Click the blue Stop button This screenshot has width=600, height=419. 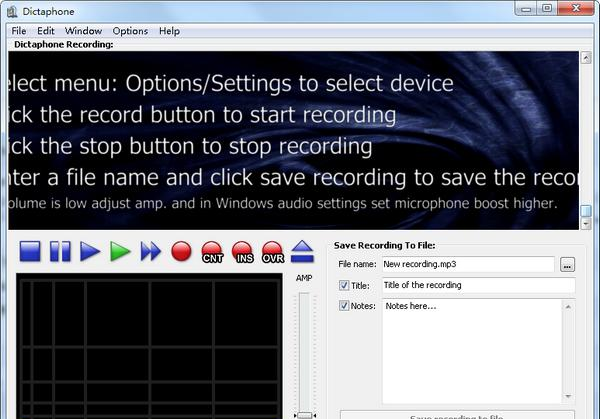click(x=30, y=251)
